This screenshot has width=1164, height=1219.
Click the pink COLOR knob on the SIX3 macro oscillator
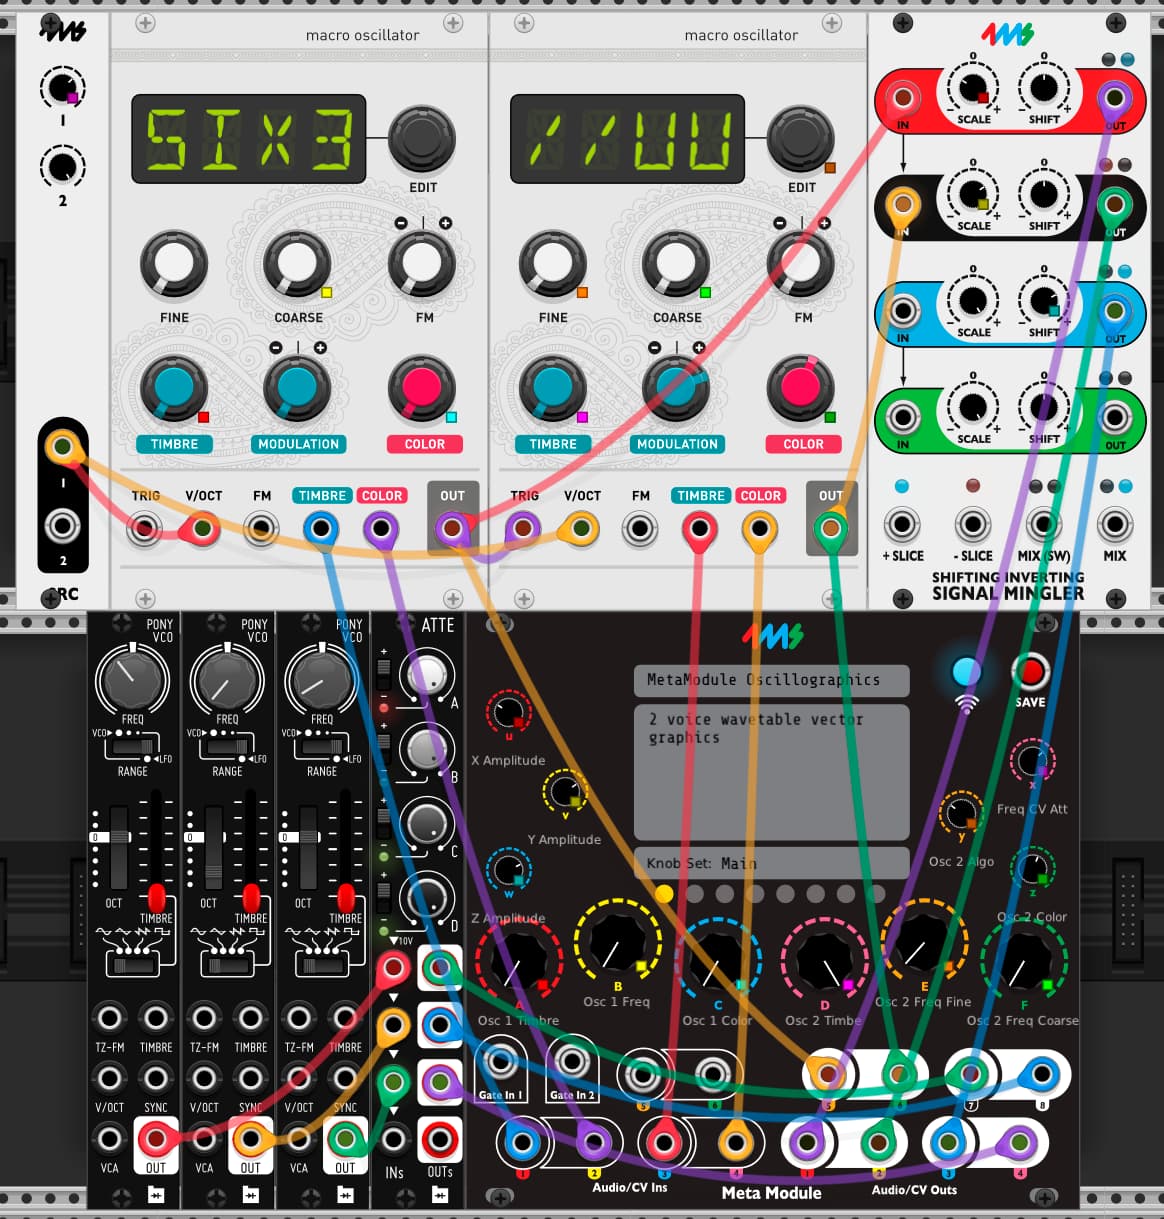tap(421, 388)
